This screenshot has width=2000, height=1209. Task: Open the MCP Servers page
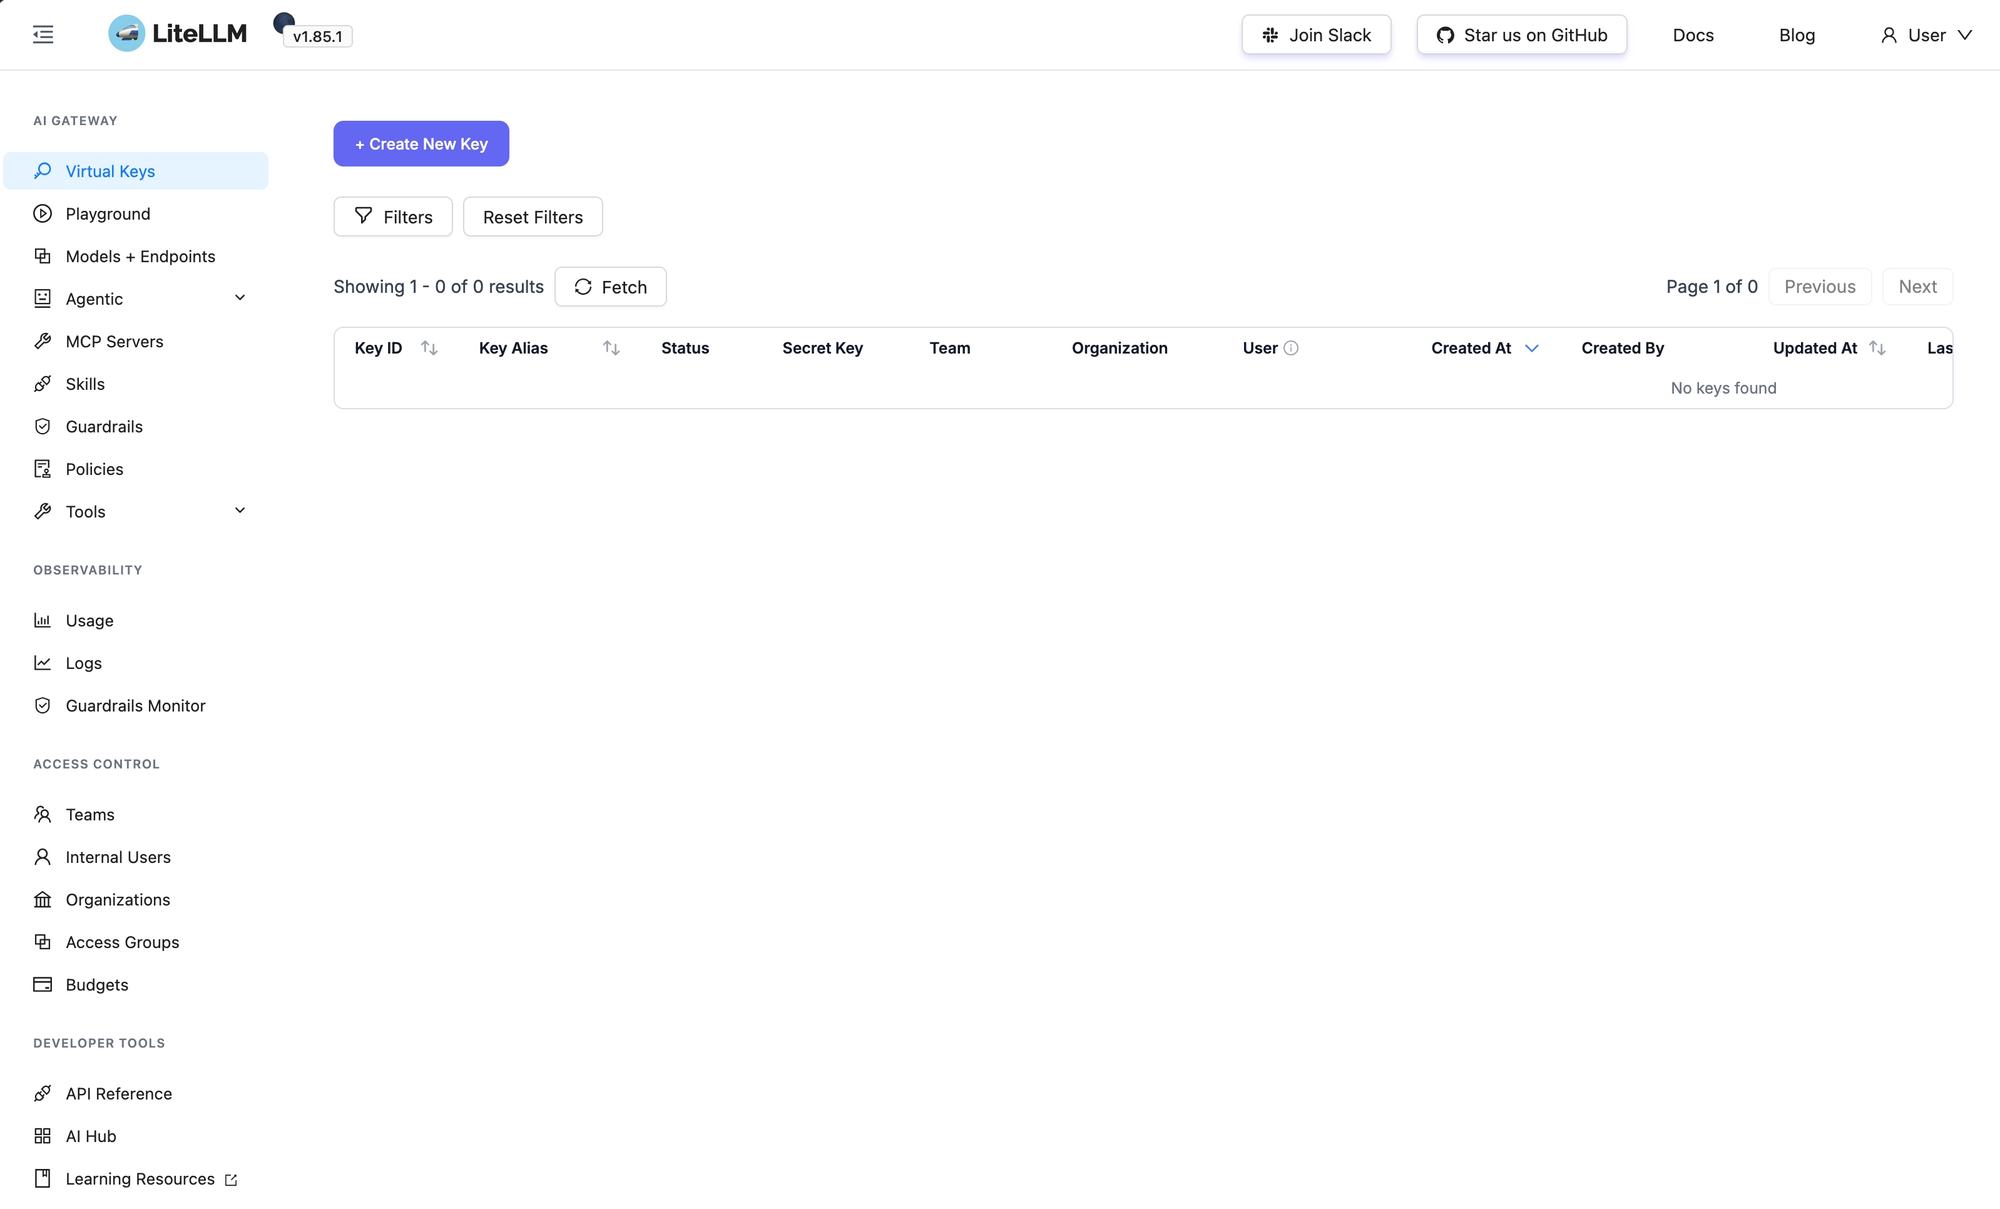click(136, 341)
